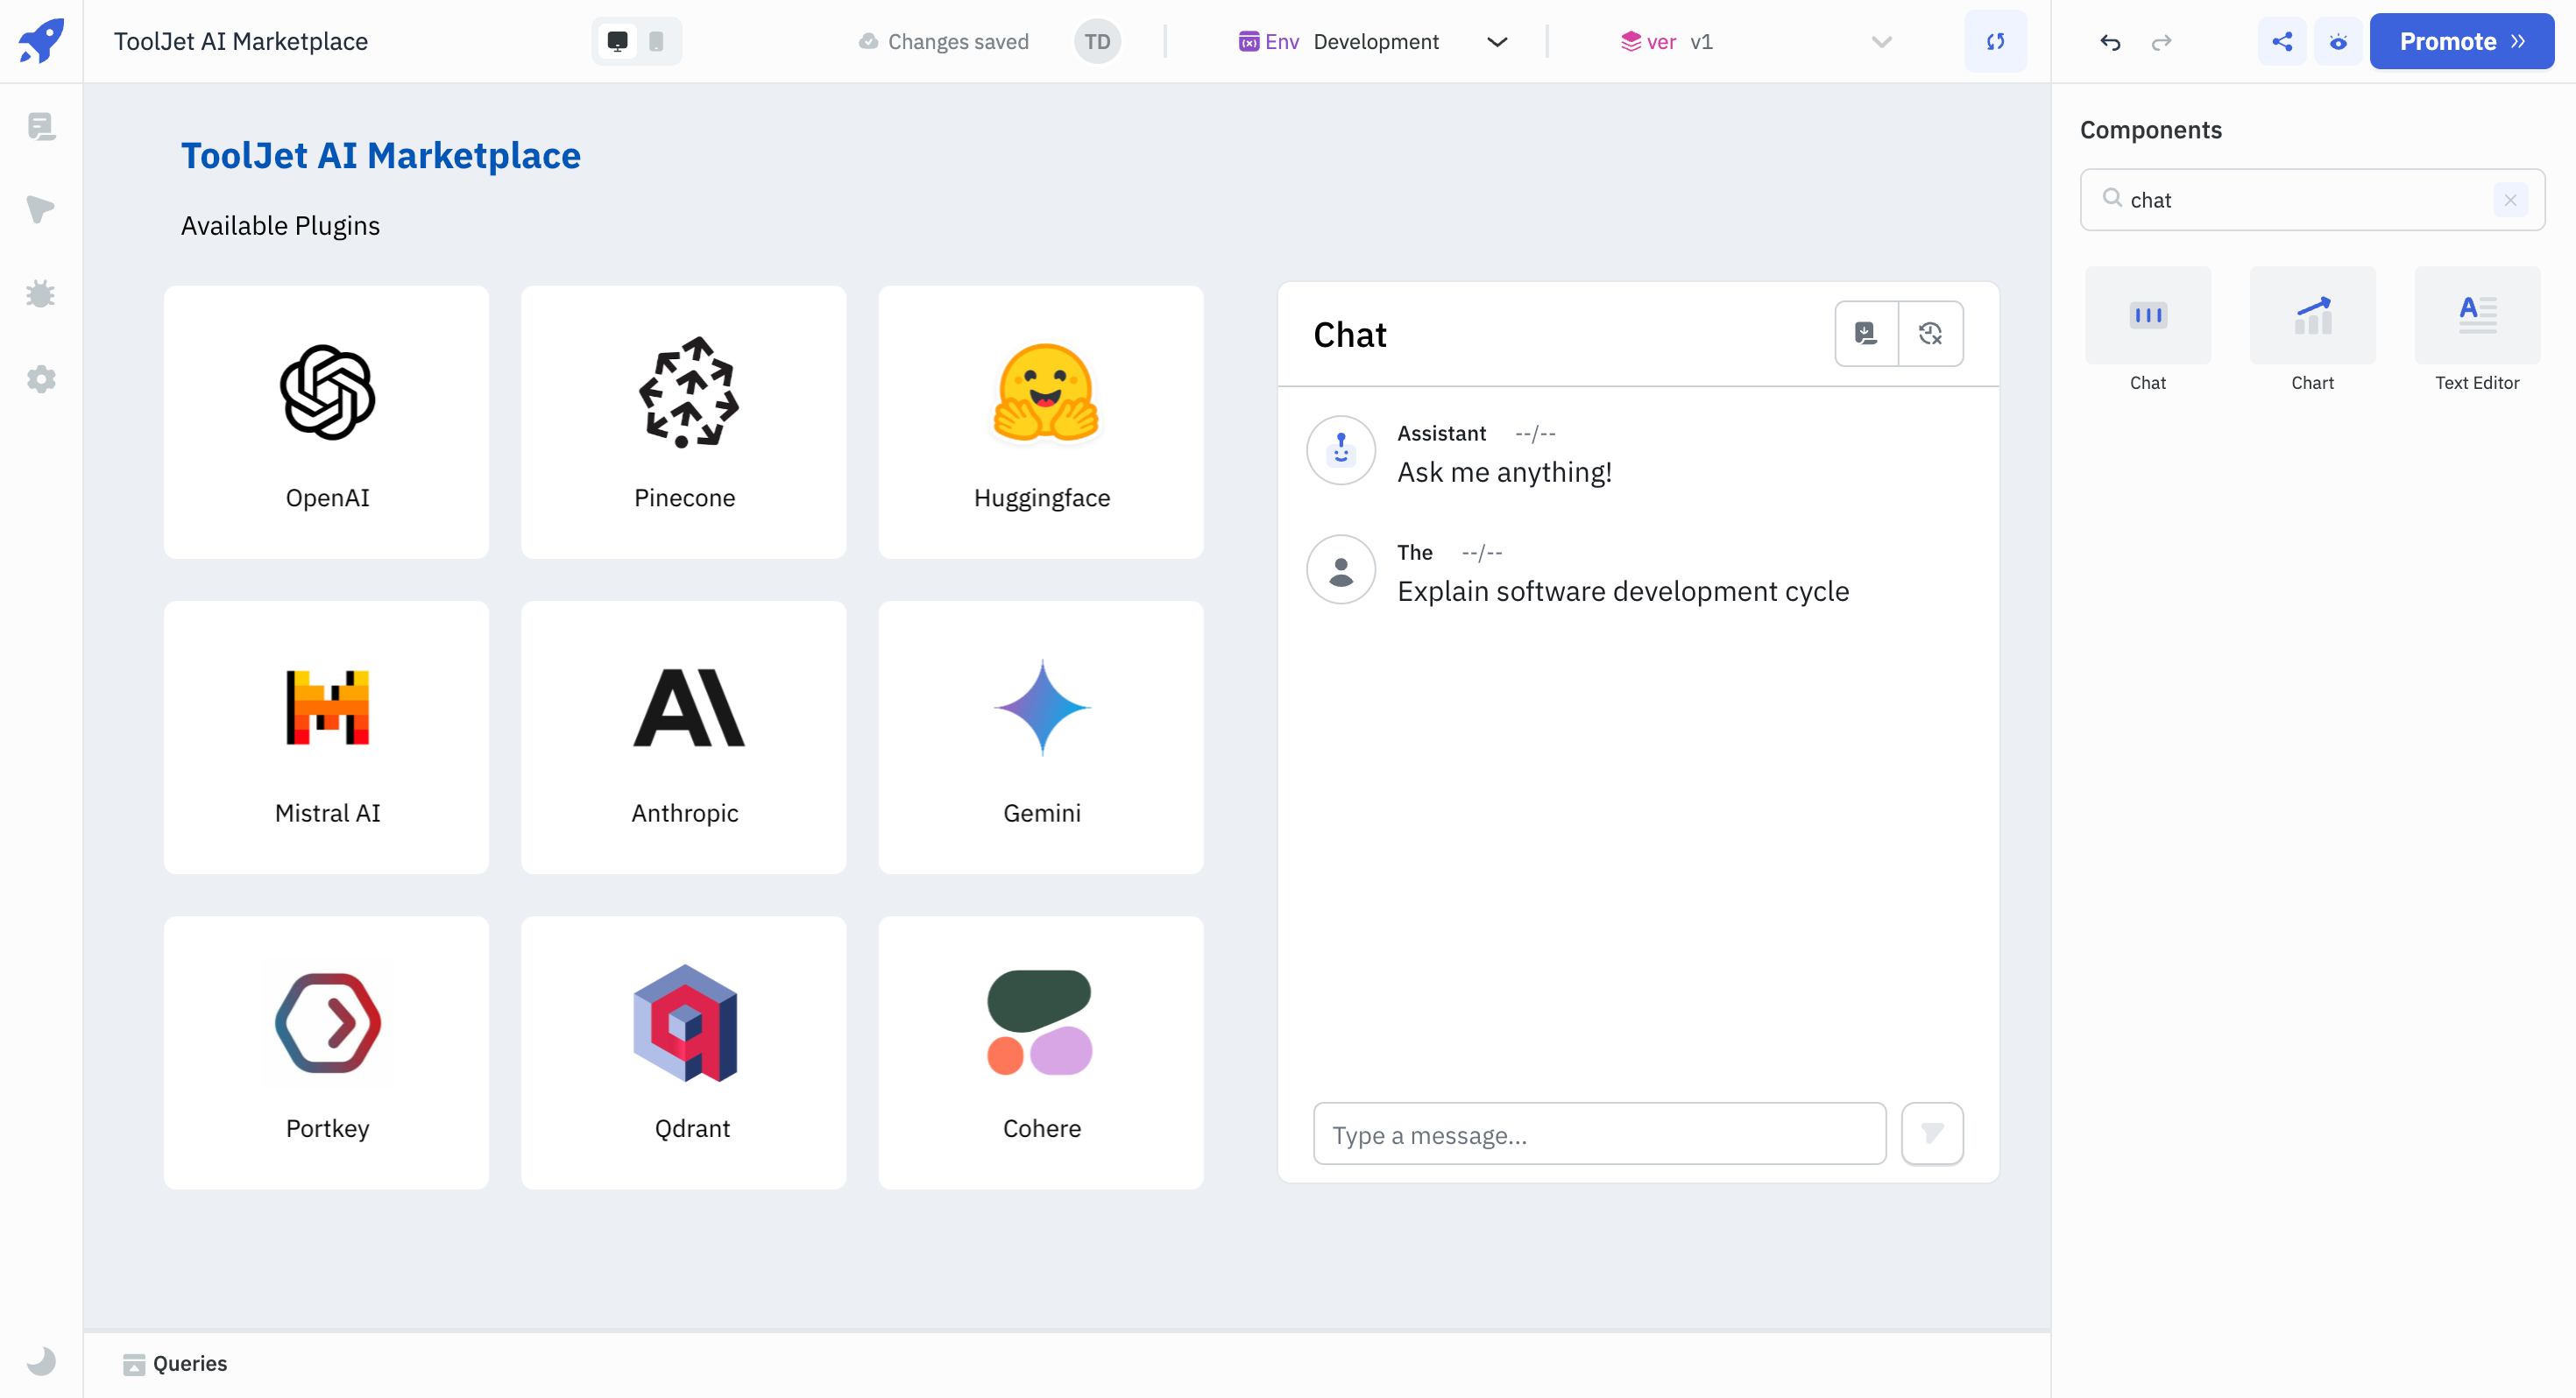Click the chat message send button

click(1934, 1134)
